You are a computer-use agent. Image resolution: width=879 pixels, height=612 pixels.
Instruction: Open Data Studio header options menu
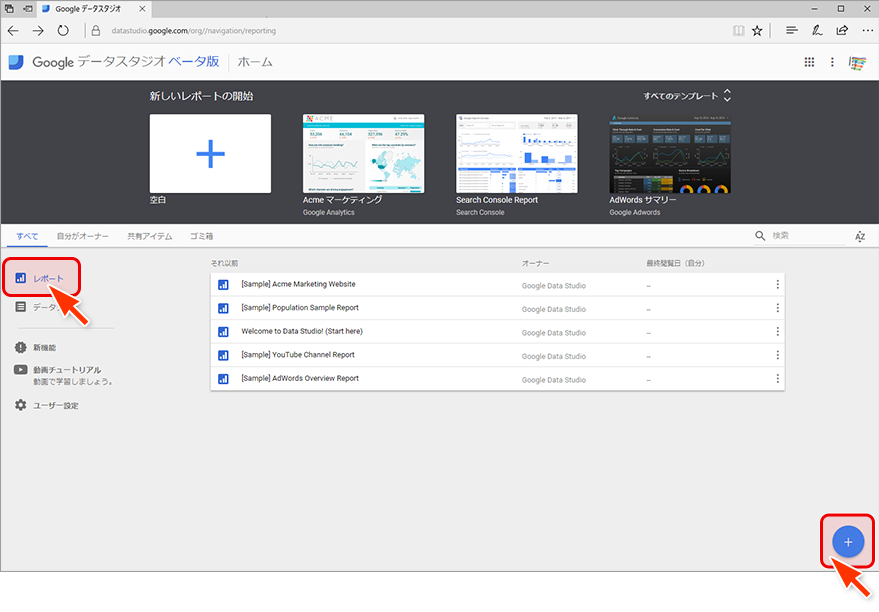832,62
